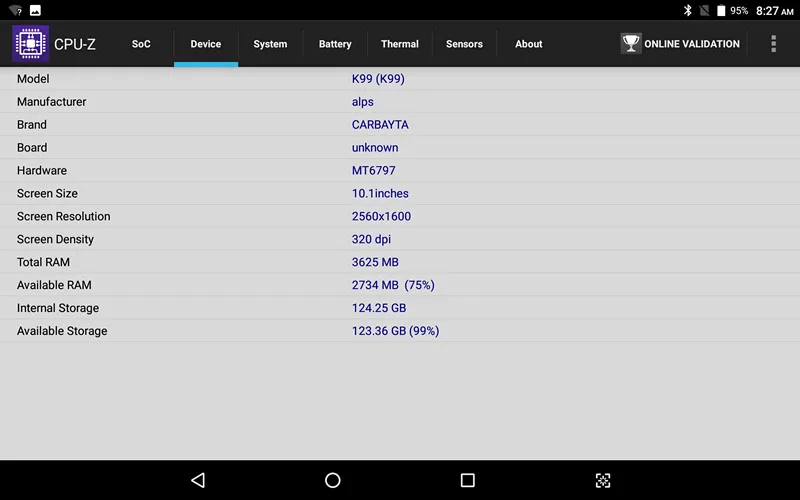800x500 pixels.
Task: Tap the 95% battery percentage
Action: point(739,11)
